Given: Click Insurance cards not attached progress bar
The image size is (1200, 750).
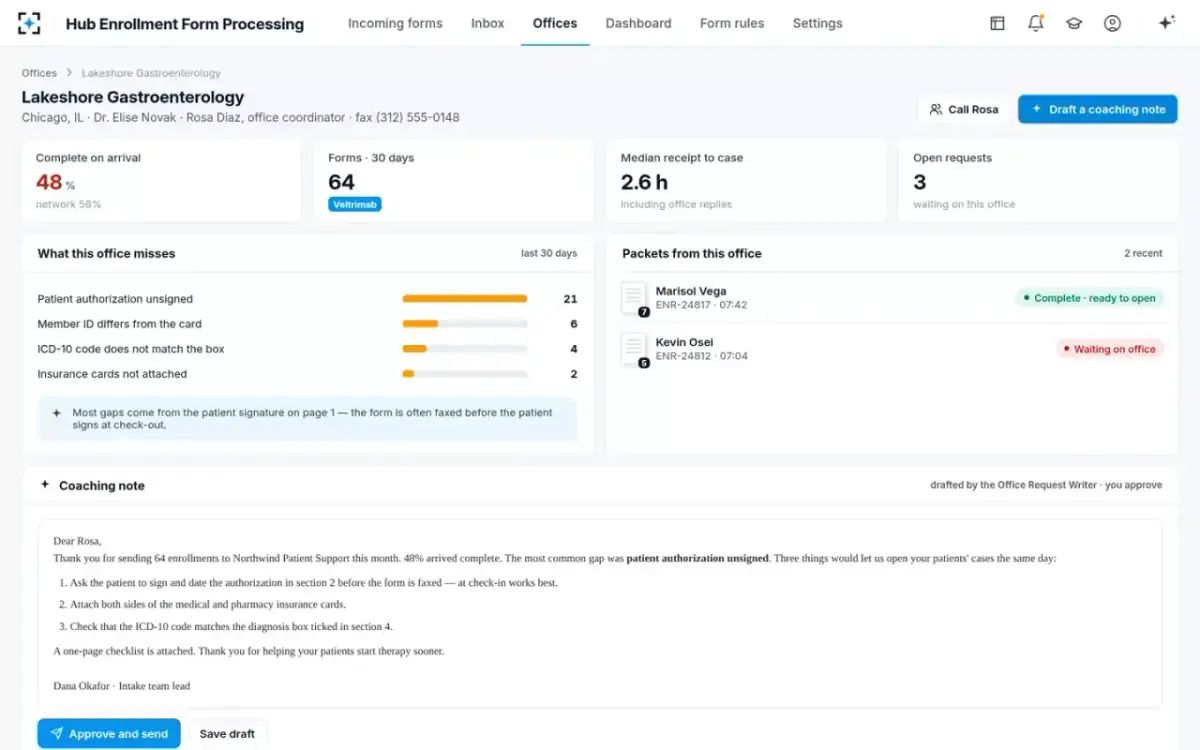Looking at the screenshot, I should [x=465, y=374].
